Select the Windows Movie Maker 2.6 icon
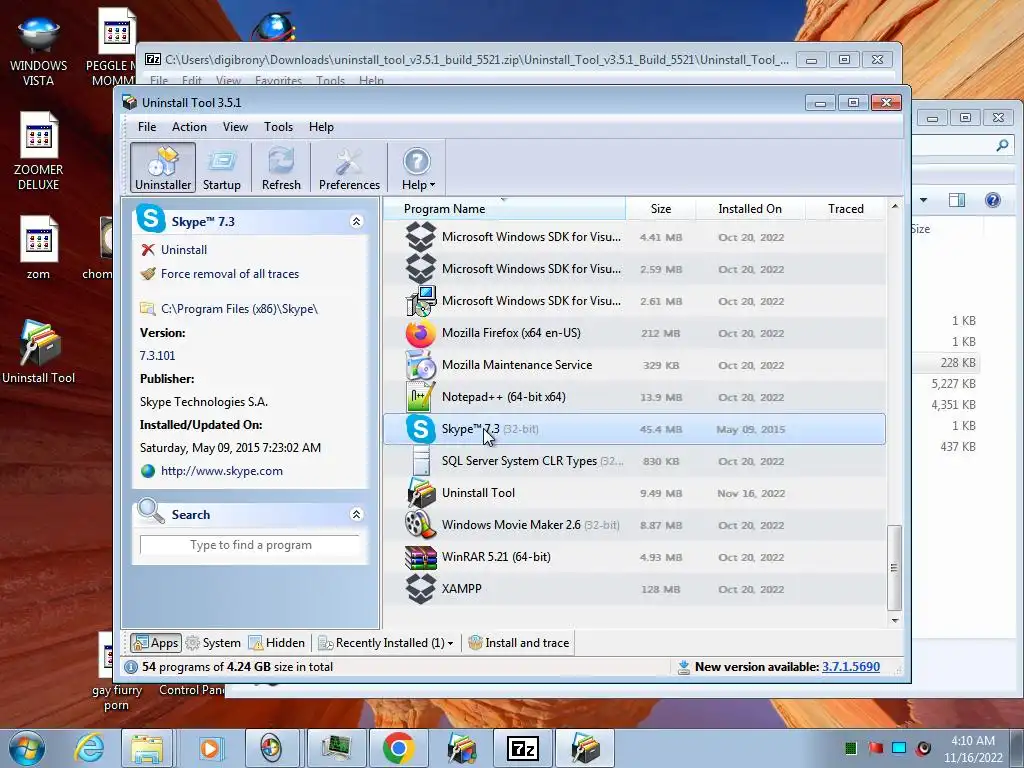Viewport: 1024px width, 768px height. click(x=421, y=525)
